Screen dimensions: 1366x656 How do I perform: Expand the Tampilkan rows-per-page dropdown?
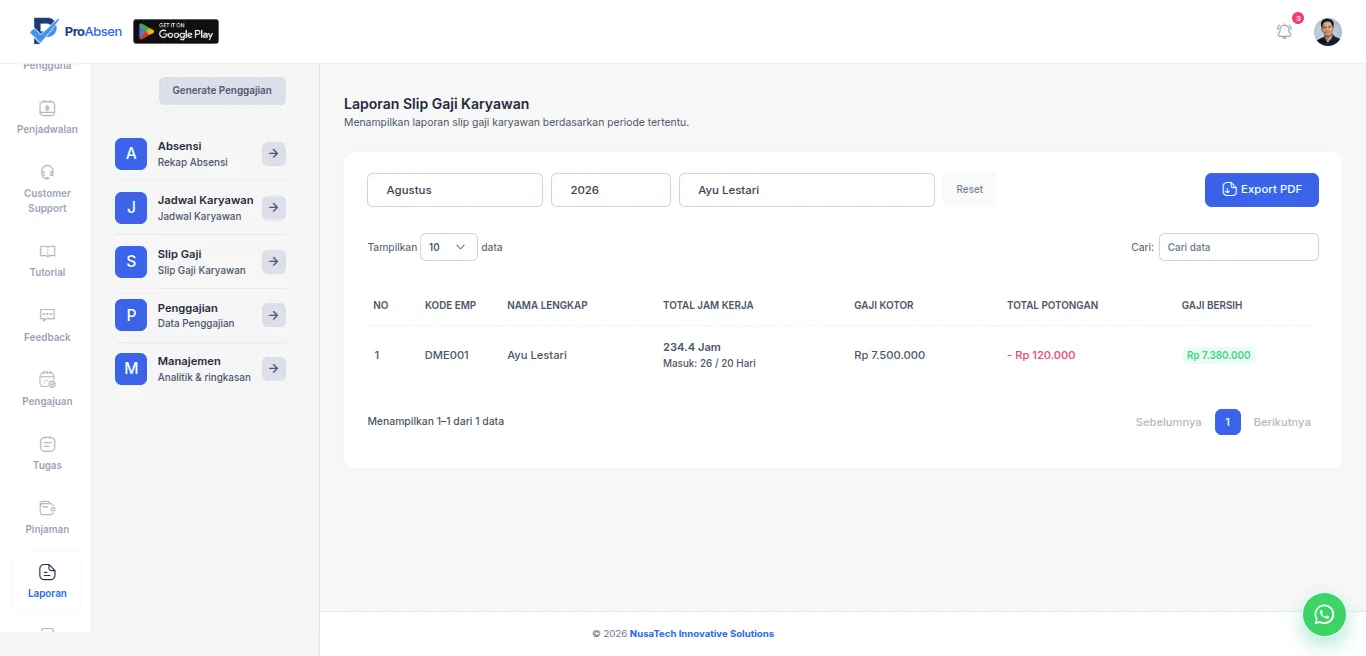pos(449,247)
